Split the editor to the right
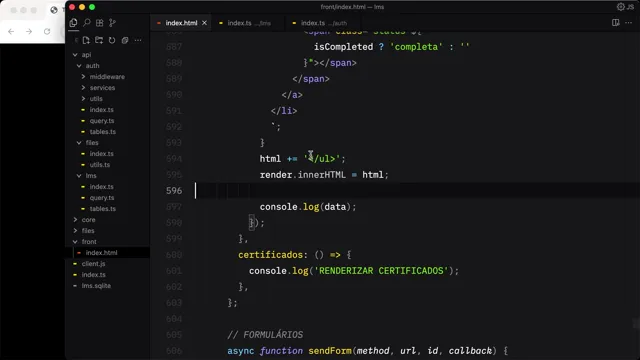 coord(616,23)
